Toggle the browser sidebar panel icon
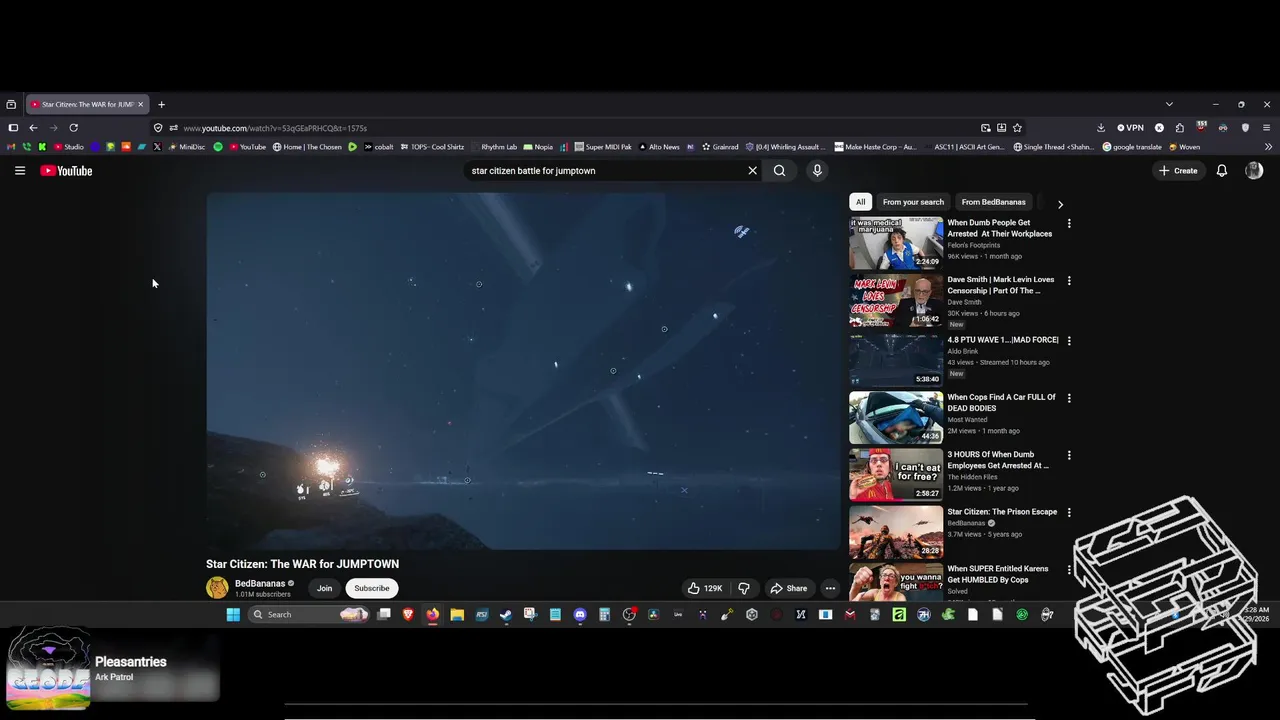This screenshot has width=1280, height=720. 13,128
